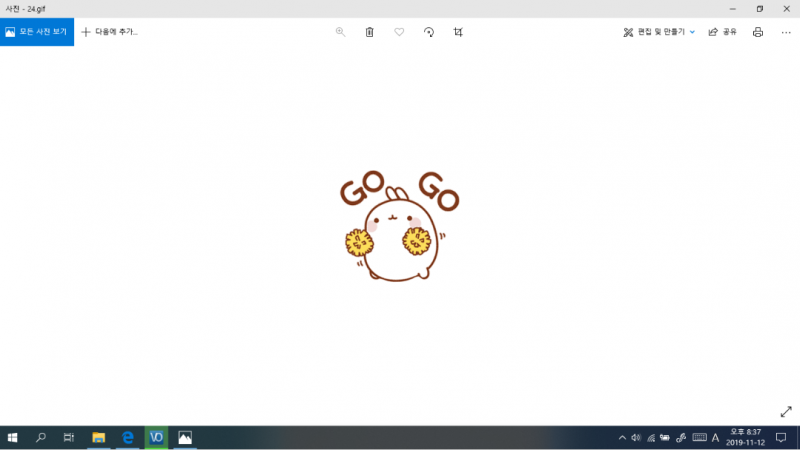This screenshot has height=450, width=800.
Task: Expand the hidden system tray icons
Action: 622,438
